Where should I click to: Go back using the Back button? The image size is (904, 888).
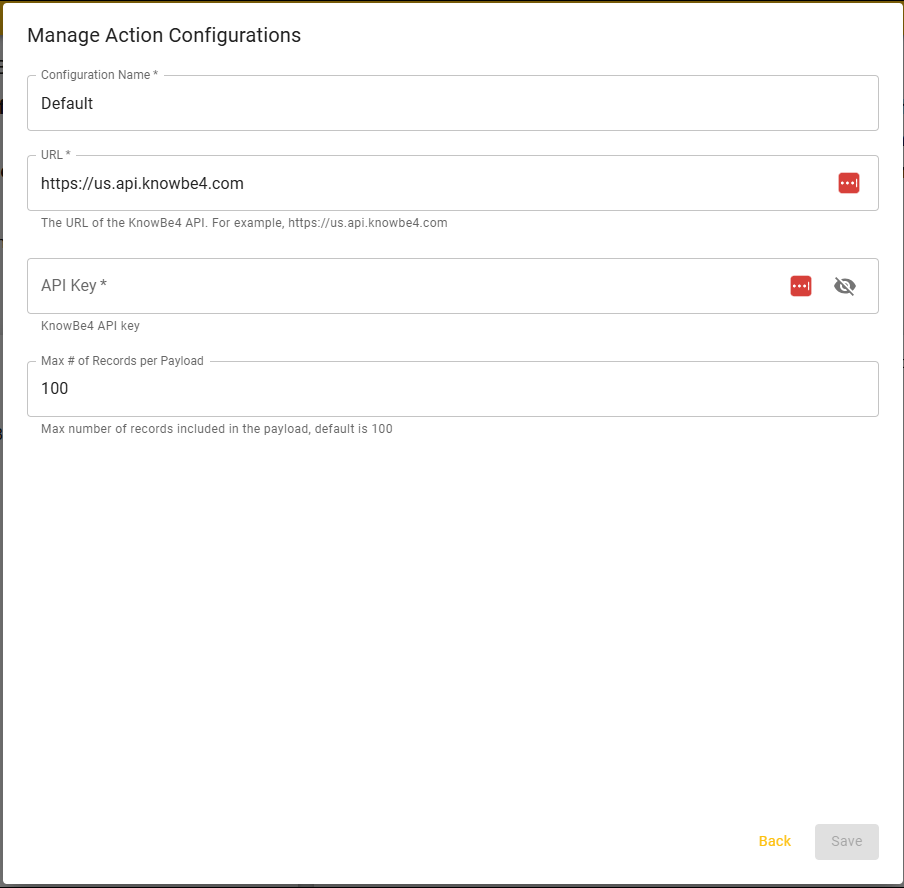tap(774, 841)
